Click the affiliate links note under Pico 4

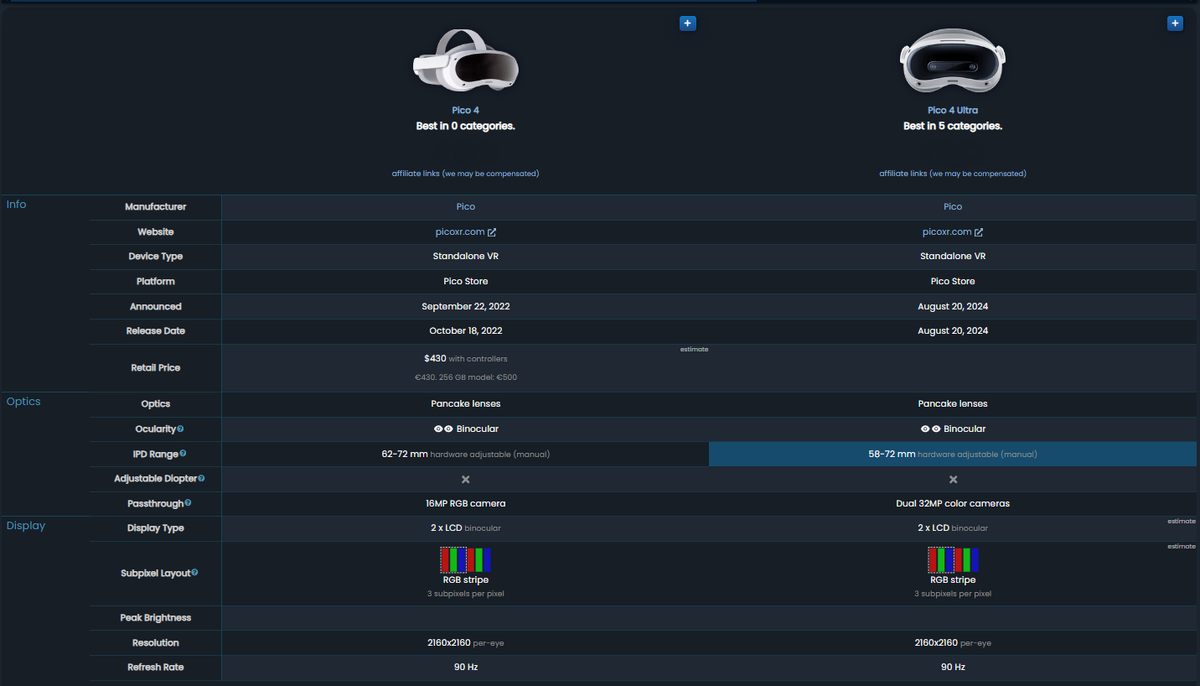coord(465,174)
